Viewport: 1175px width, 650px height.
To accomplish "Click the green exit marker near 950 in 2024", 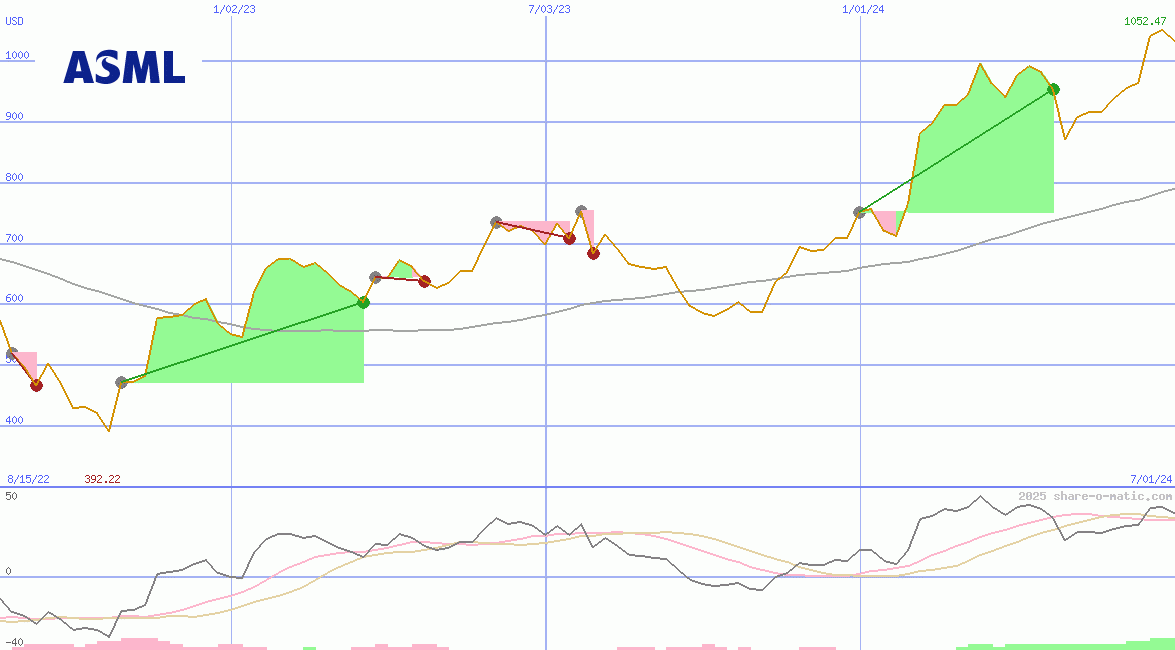I will [x=1053, y=89].
